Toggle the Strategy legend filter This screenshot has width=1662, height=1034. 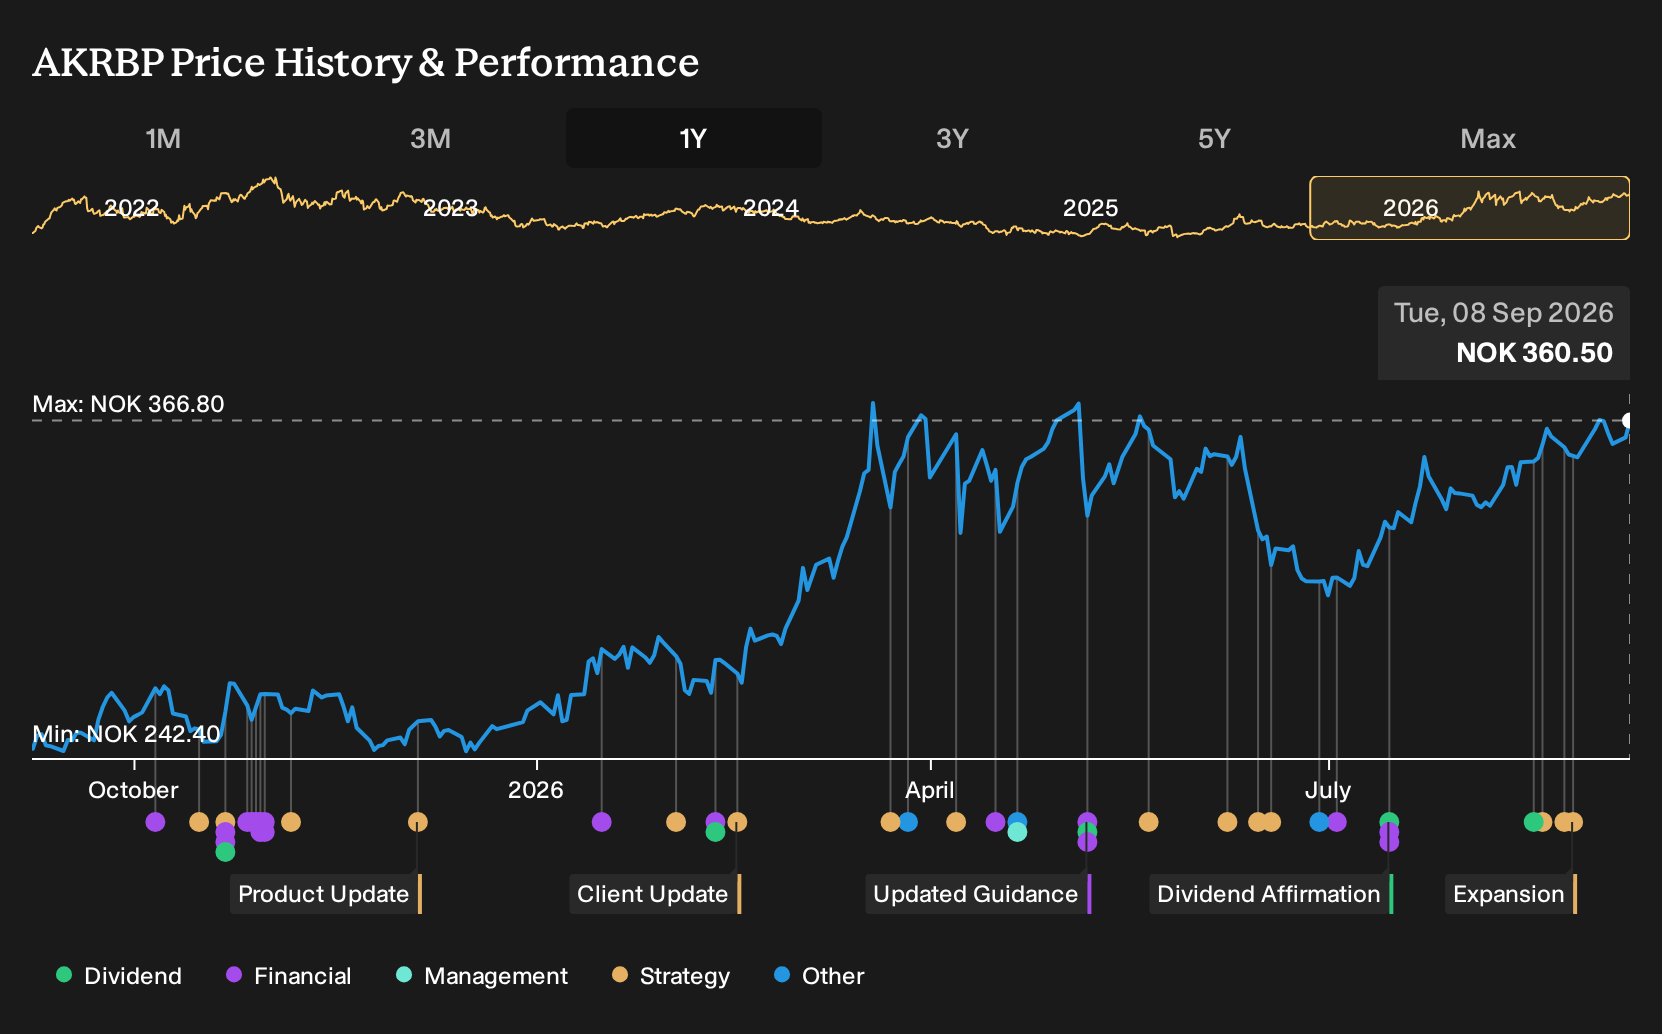click(x=671, y=976)
